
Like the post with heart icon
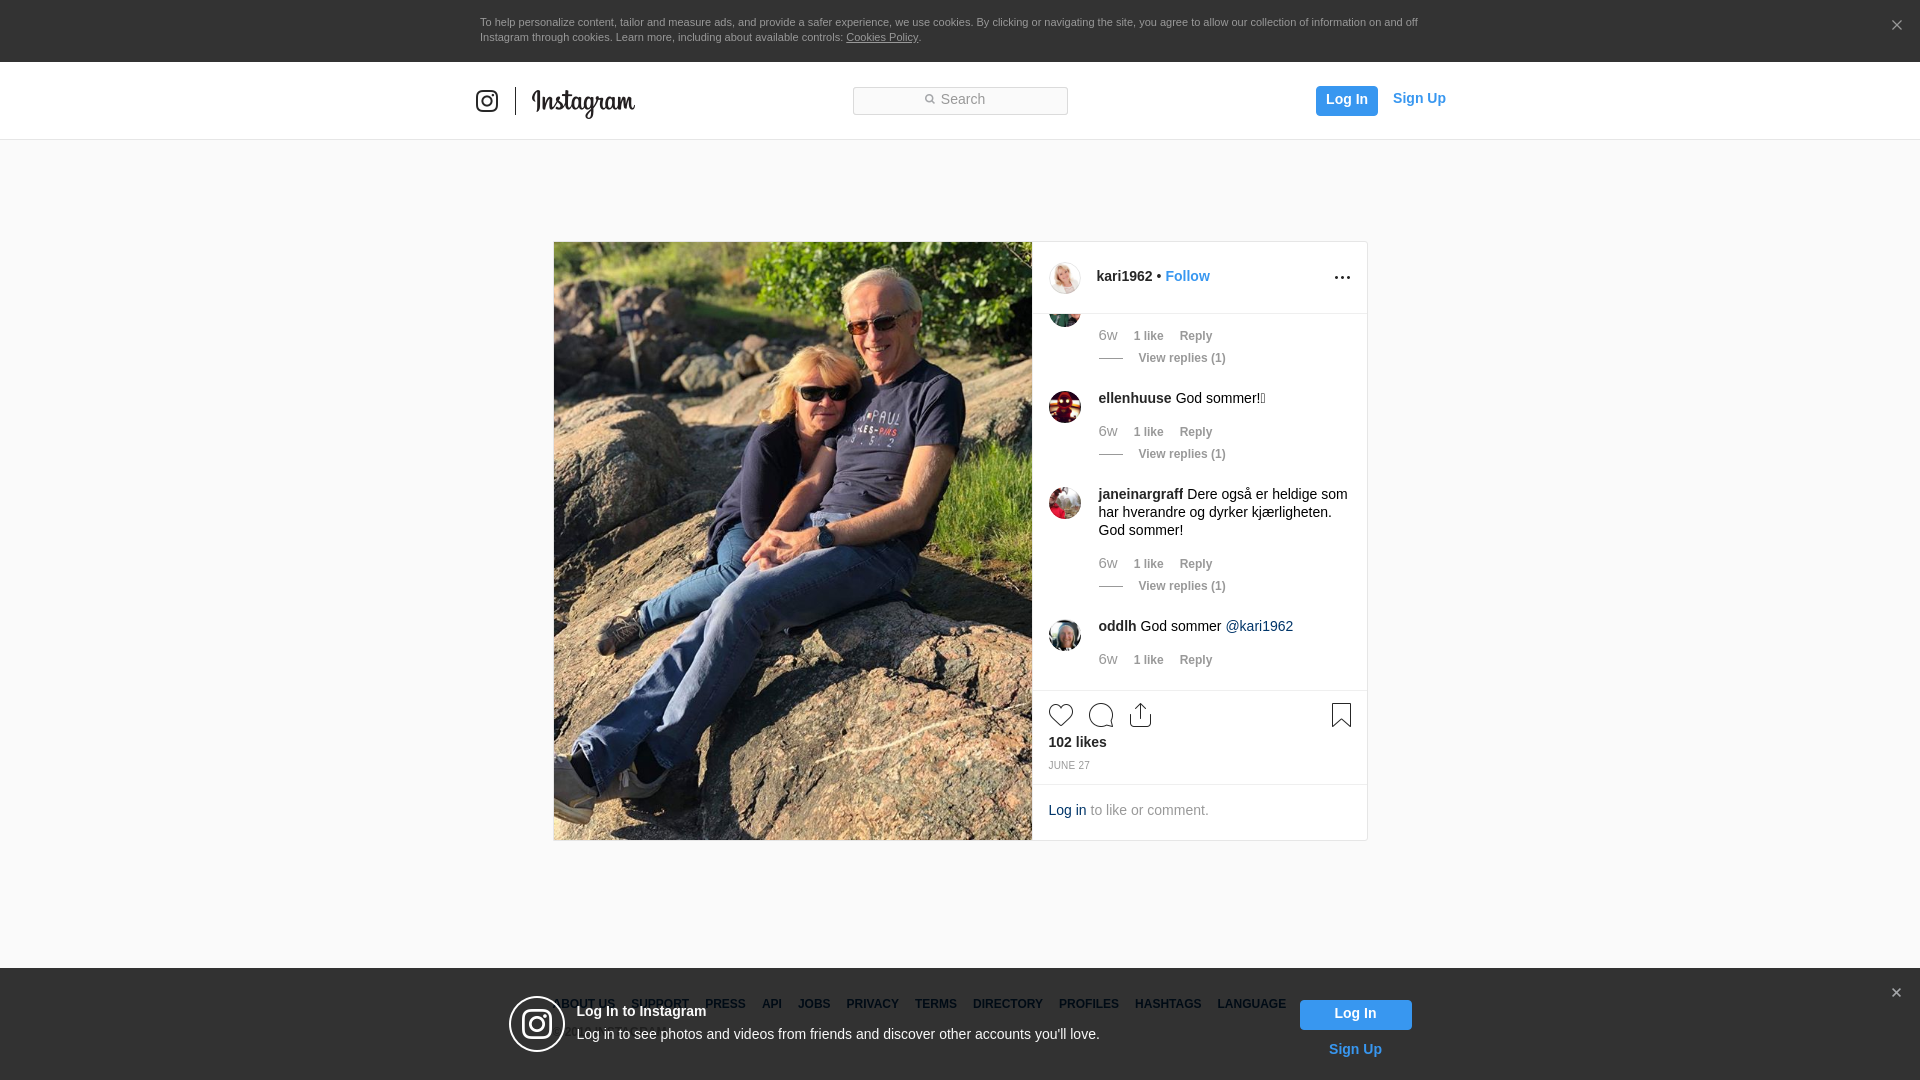[x=1061, y=715]
